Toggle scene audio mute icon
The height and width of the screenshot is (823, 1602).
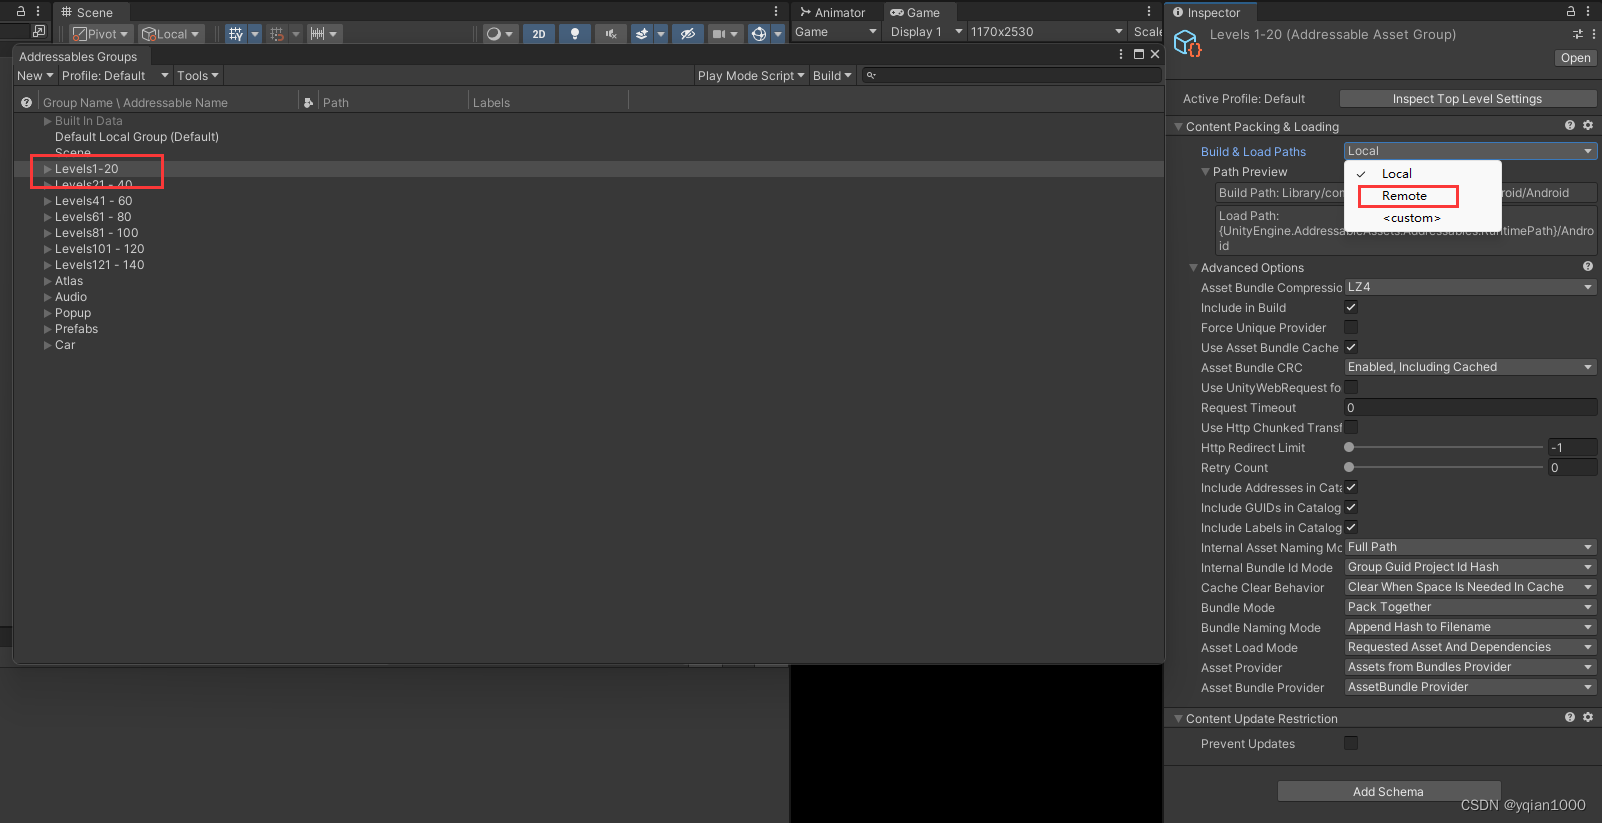coord(610,34)
